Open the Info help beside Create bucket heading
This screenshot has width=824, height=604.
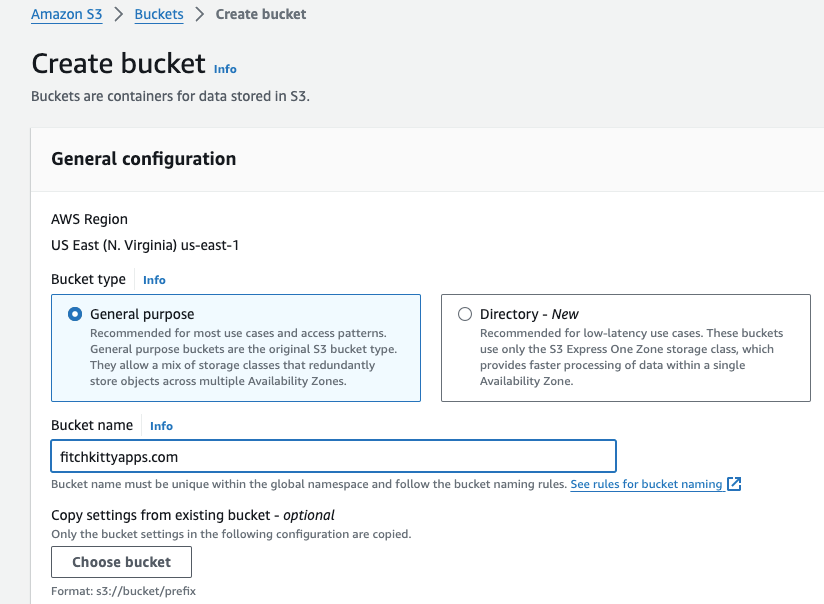tap(225, 69)
